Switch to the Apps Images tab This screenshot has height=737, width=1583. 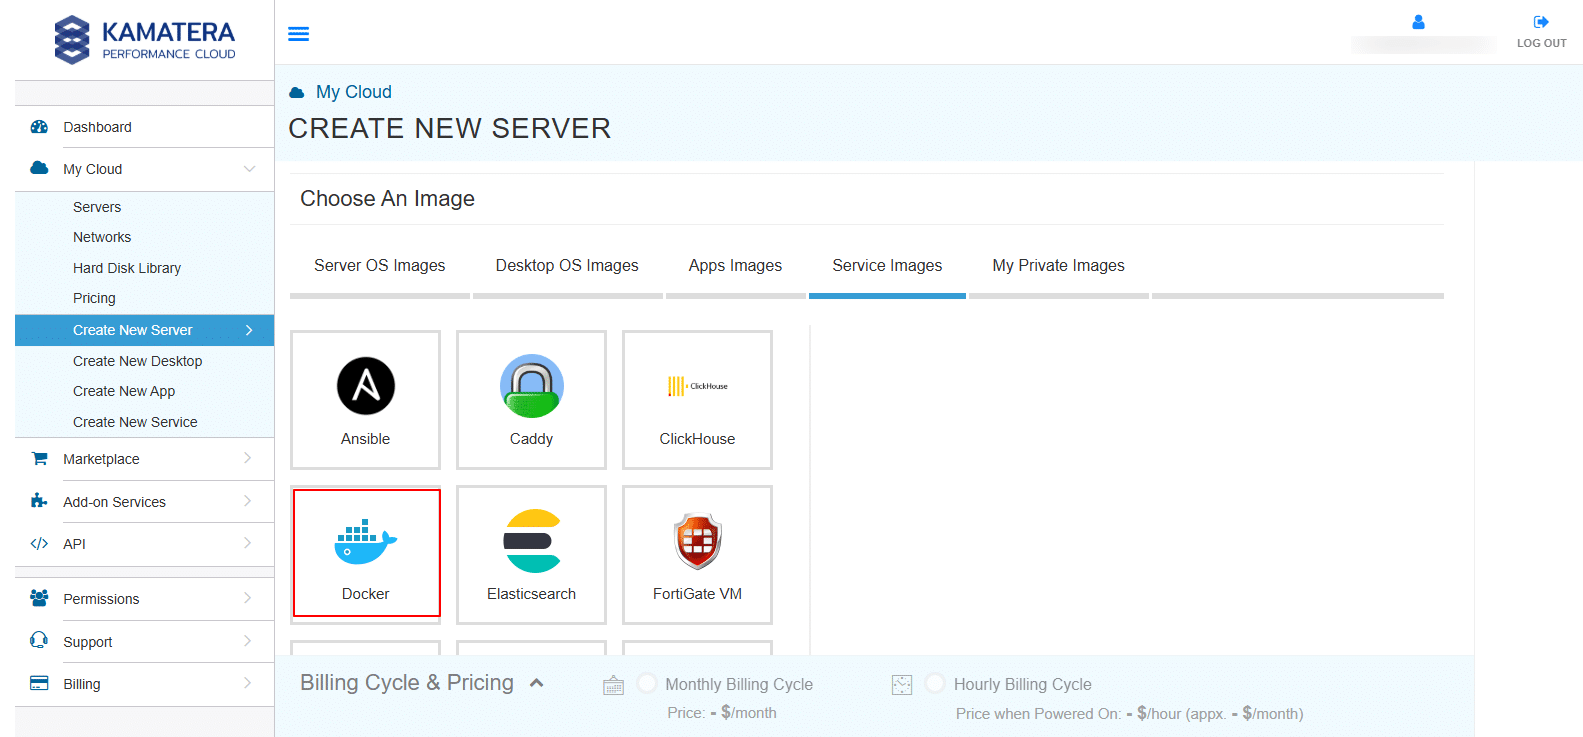point(735,266)
